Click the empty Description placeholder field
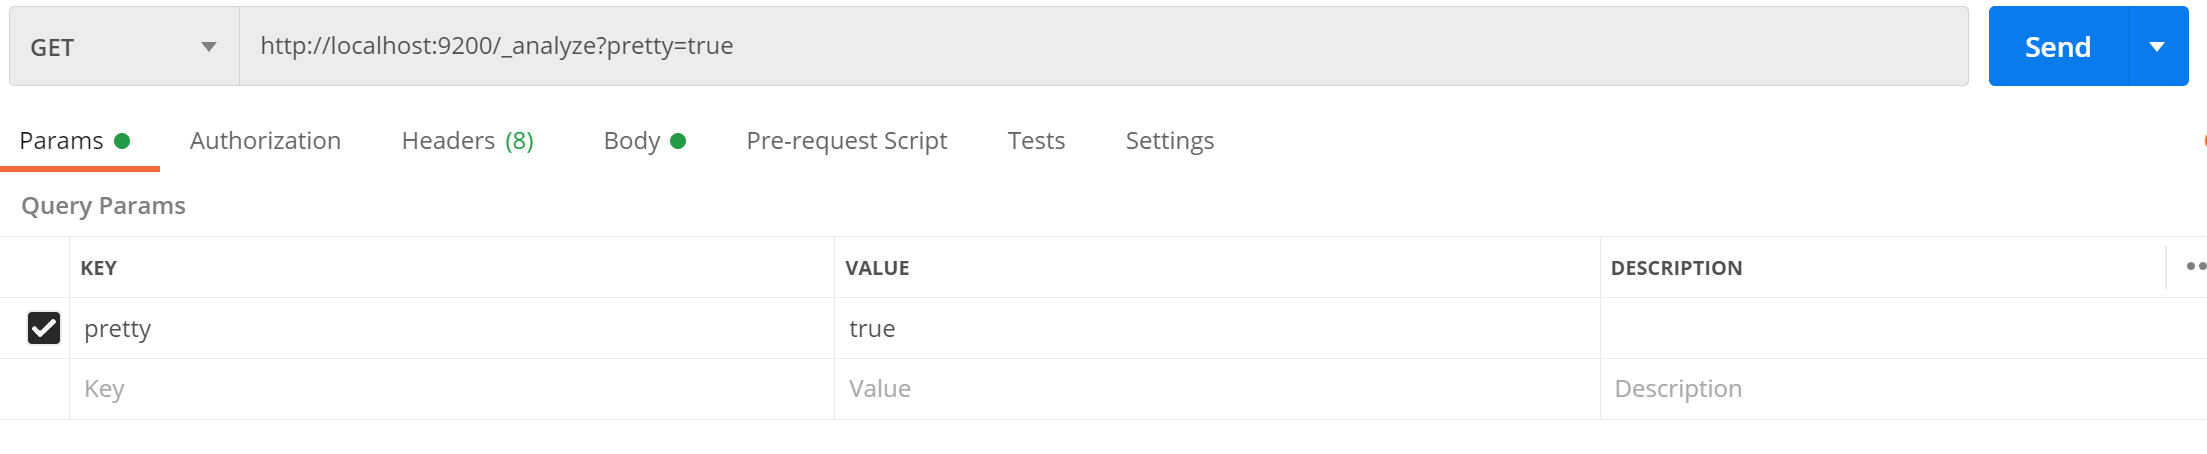2207x454 pixels. [1903, 389]
